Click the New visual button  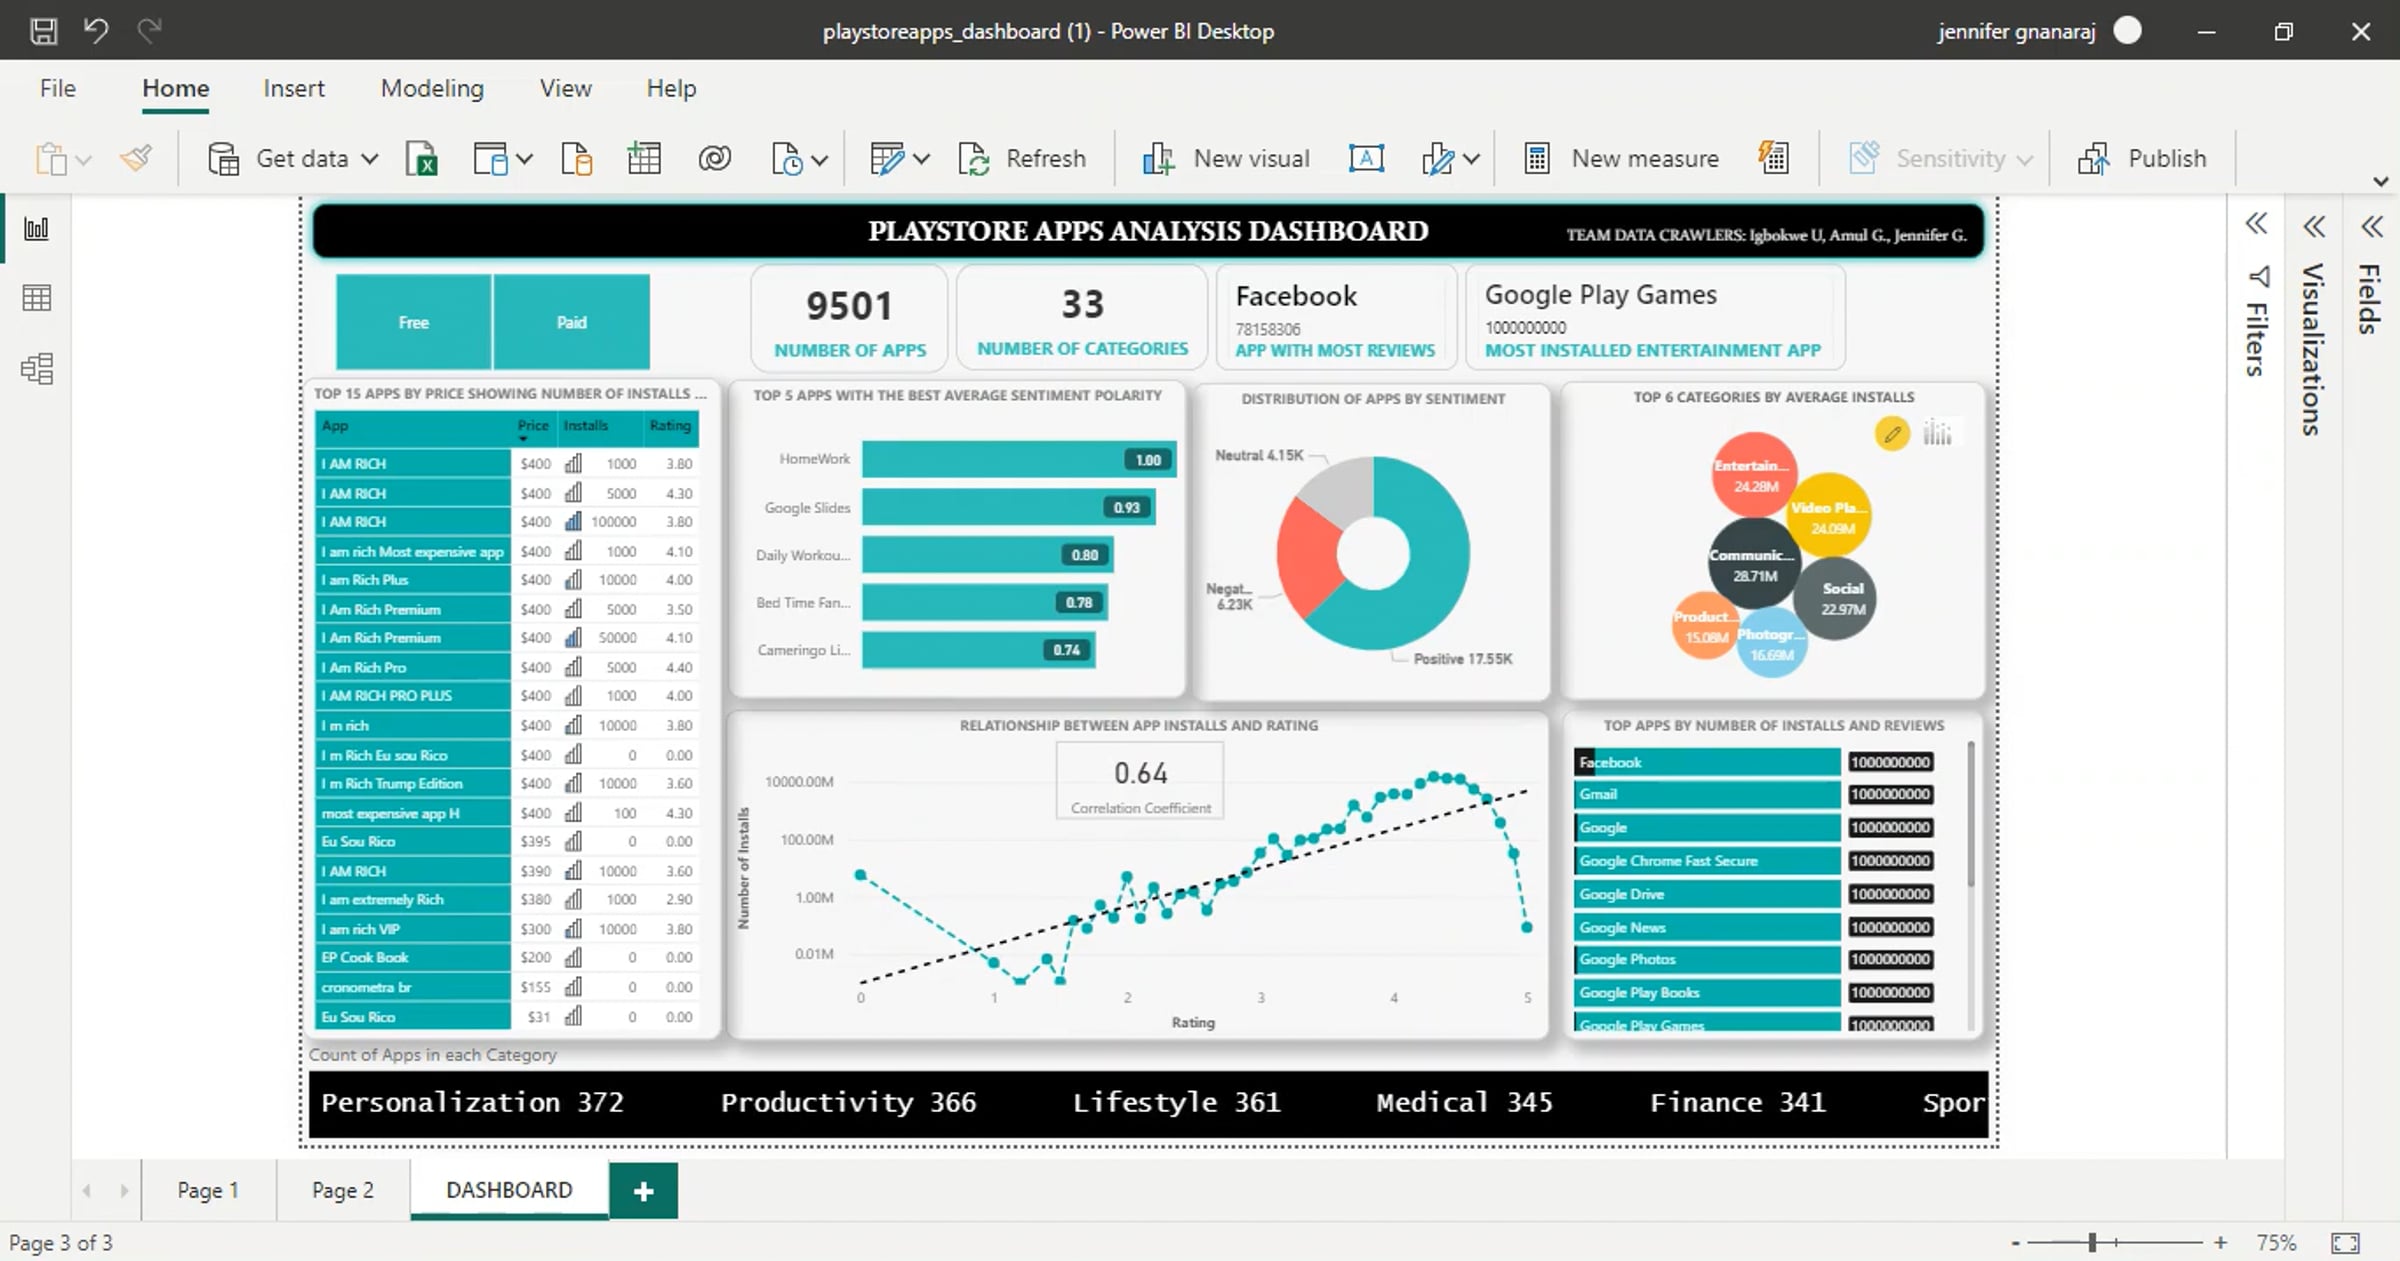pos(1226,158)
